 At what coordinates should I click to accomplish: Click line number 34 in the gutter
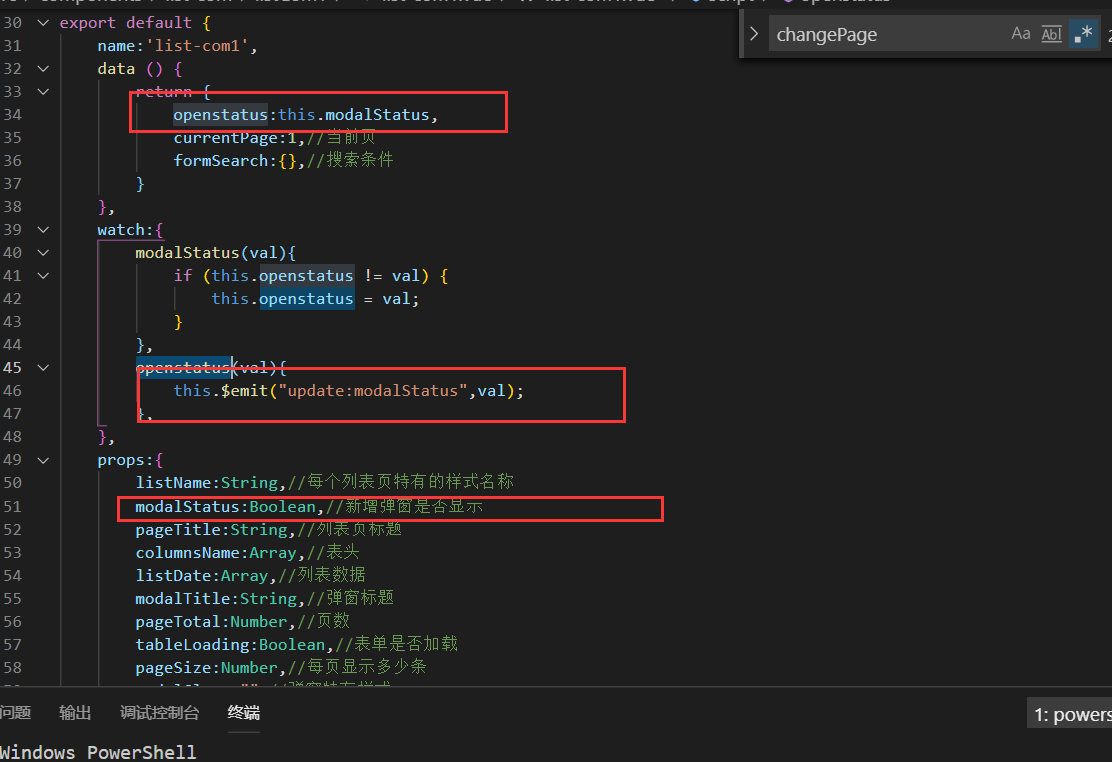[13, 115]
